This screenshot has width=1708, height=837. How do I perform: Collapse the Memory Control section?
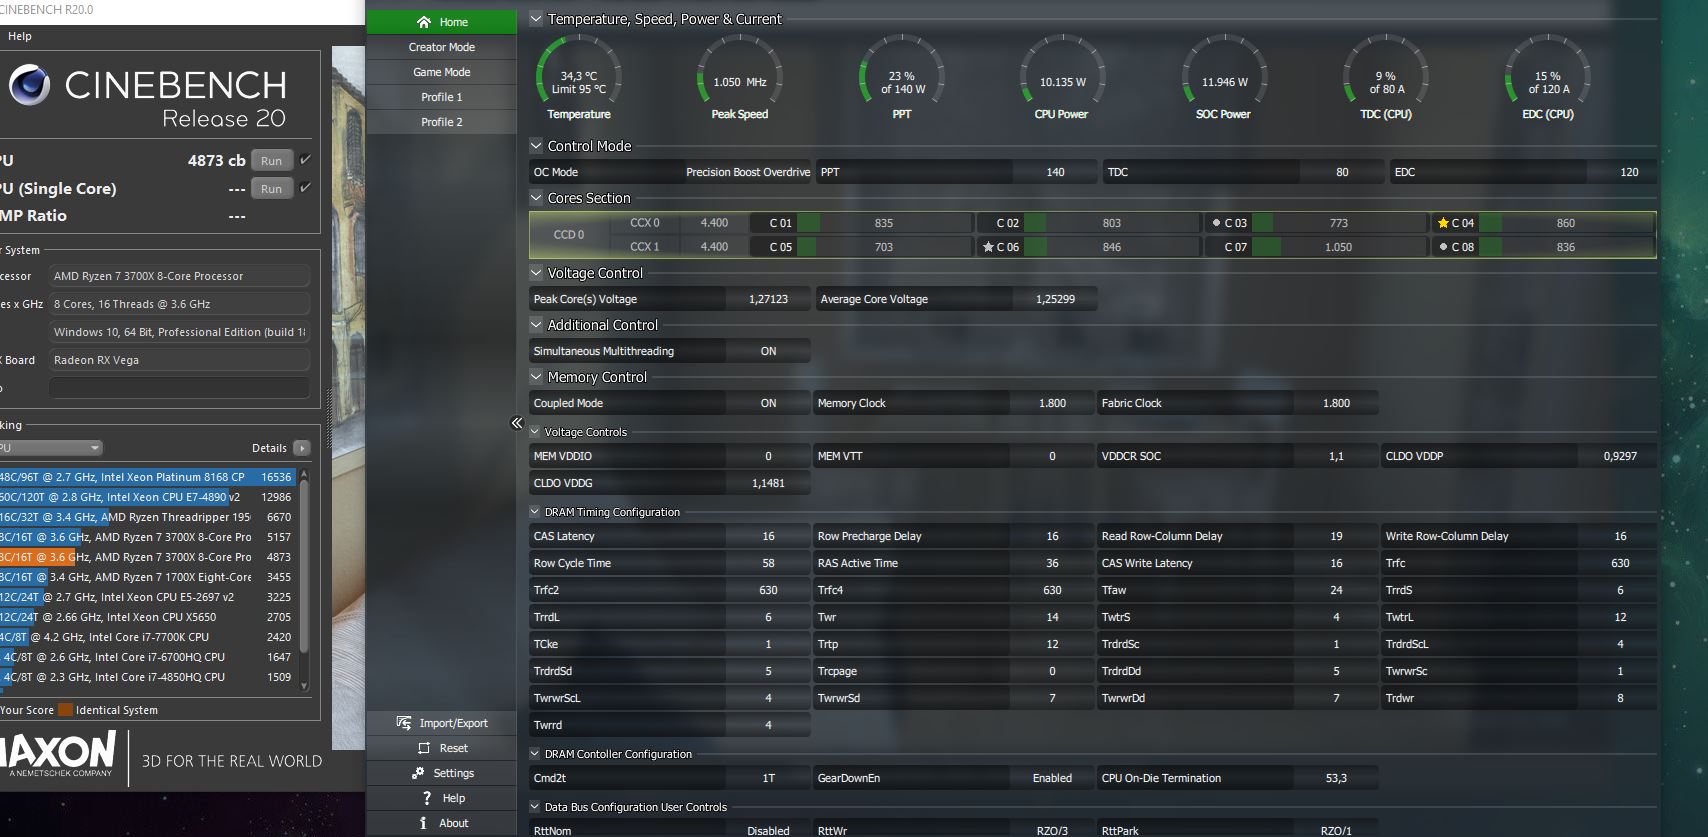click(536, 377)
